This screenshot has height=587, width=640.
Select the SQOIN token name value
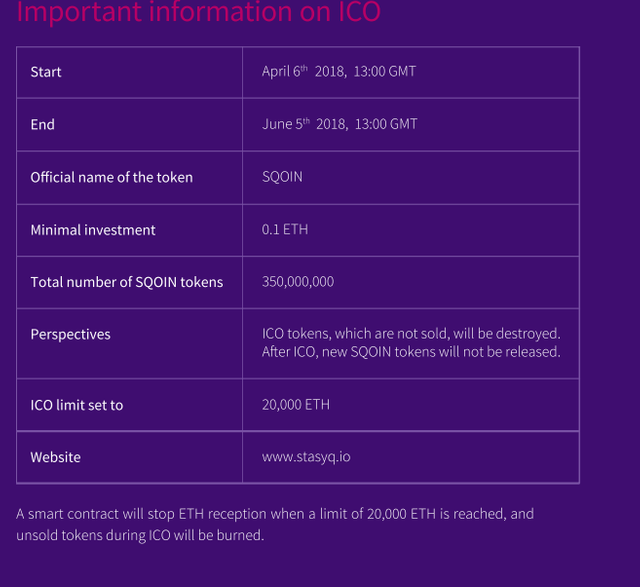click(282, 177)
